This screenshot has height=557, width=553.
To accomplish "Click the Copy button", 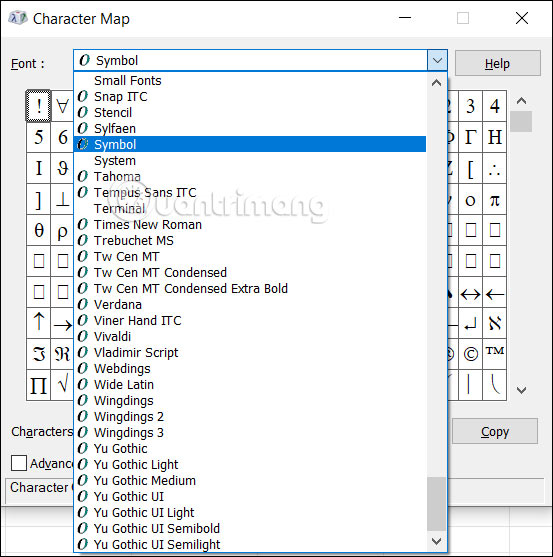I will [495, 431].
